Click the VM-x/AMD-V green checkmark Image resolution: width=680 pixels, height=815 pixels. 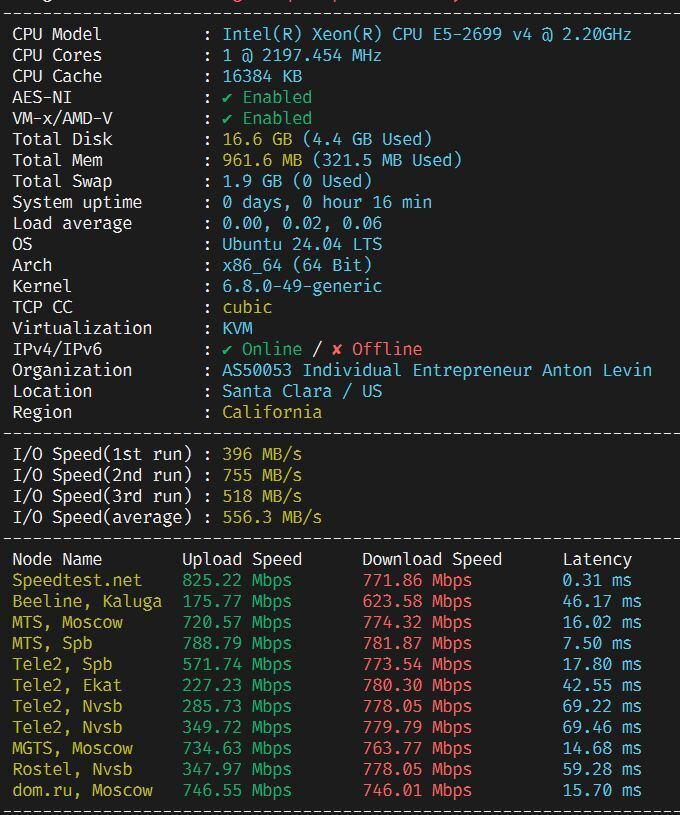coord(228,118)
